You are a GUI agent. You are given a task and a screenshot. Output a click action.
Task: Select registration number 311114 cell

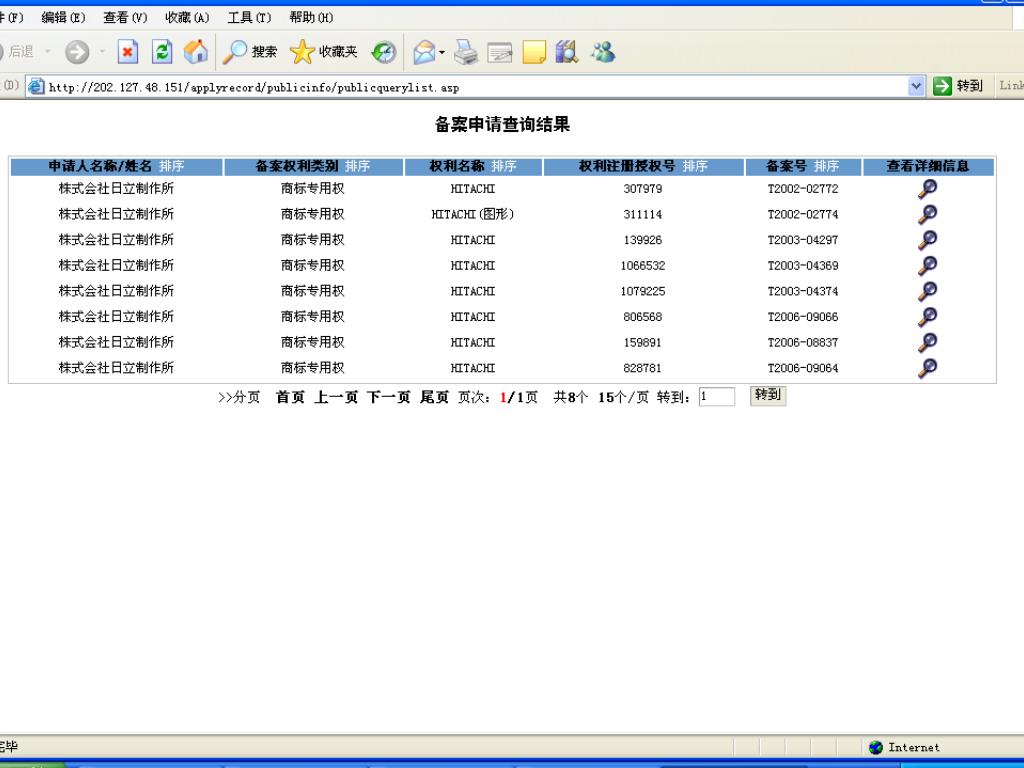[x=643, y=214]
